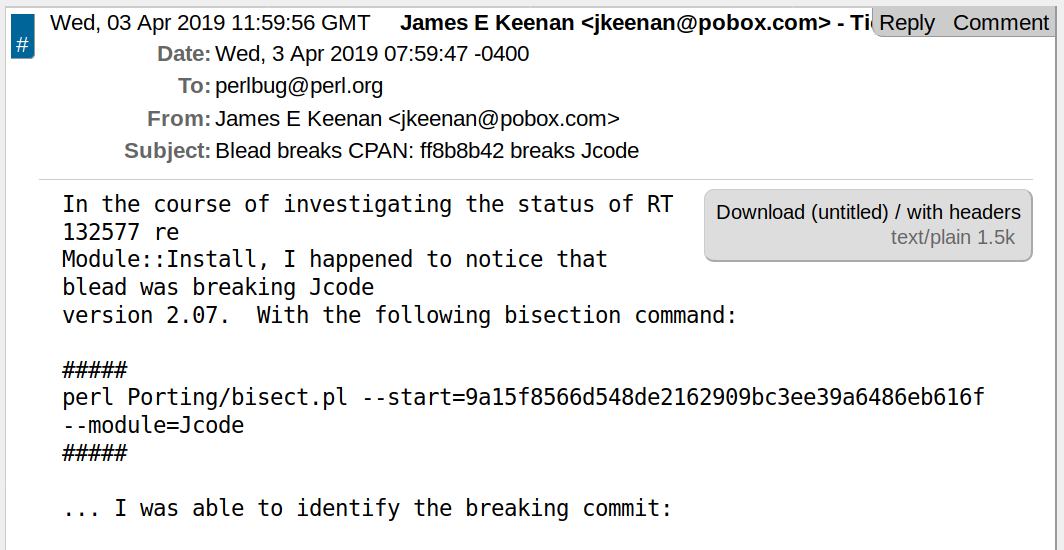Click the --module=Jcode text line
The height and width of the screenshot is (550, 1064).
153,425
